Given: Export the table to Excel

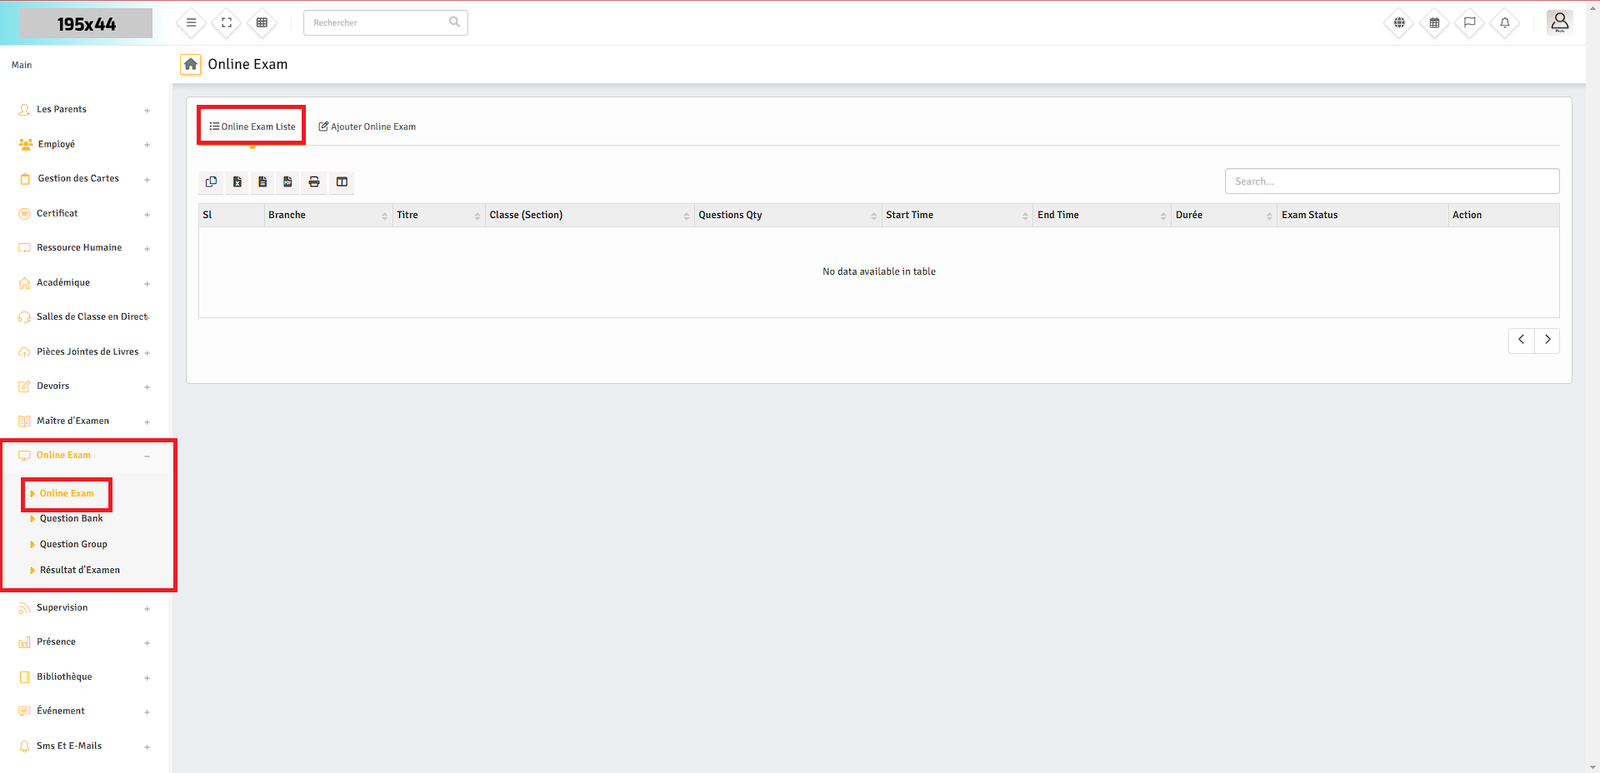Looking at the screenshot, I should (x=237, y=182).
